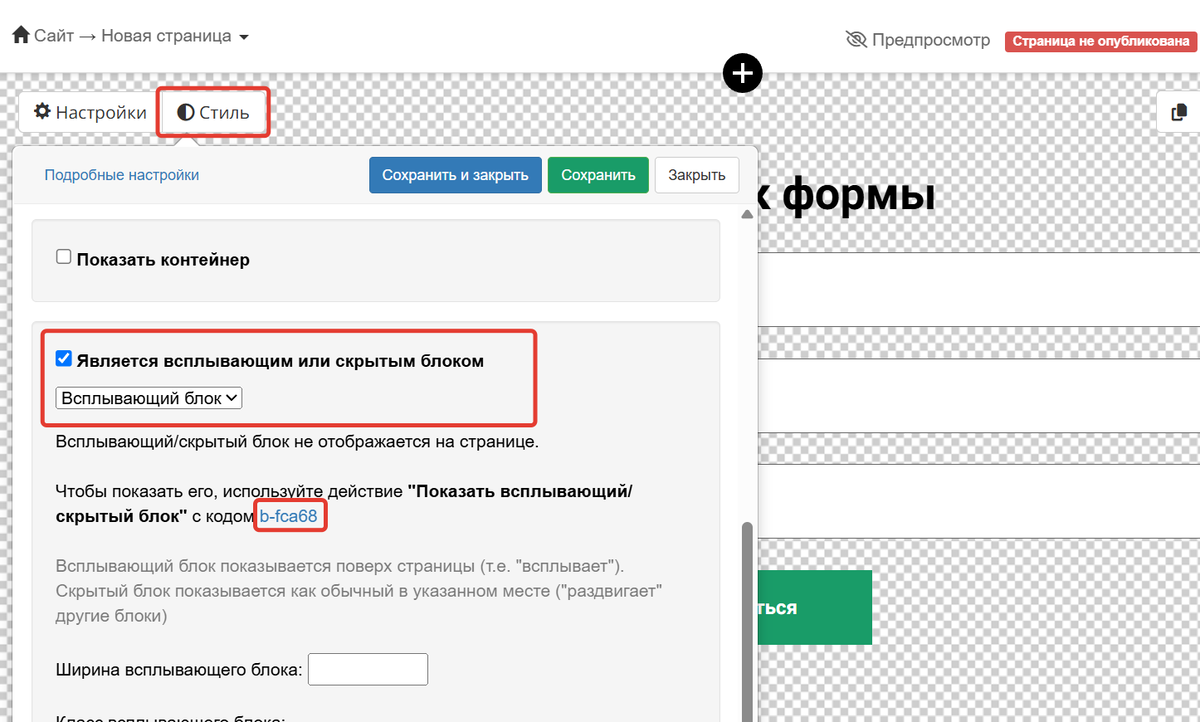Click the block code link b-fca68
Viewport: 1200px width, 722px height.
(x=288, y=517)
